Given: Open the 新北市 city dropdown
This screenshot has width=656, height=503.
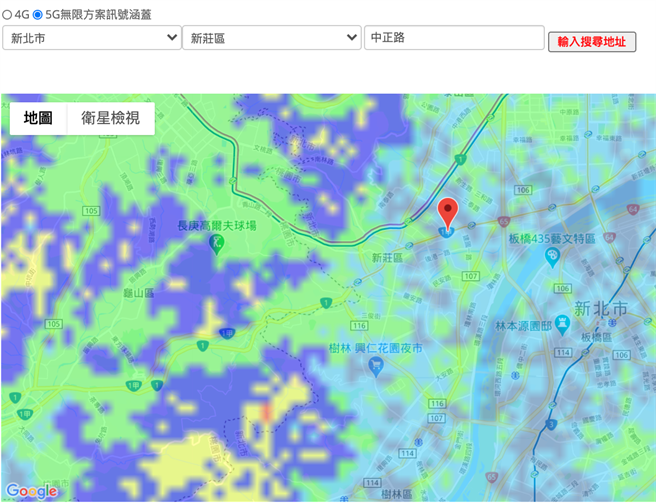Looking at the screenshot, I should tap(92, 38).
